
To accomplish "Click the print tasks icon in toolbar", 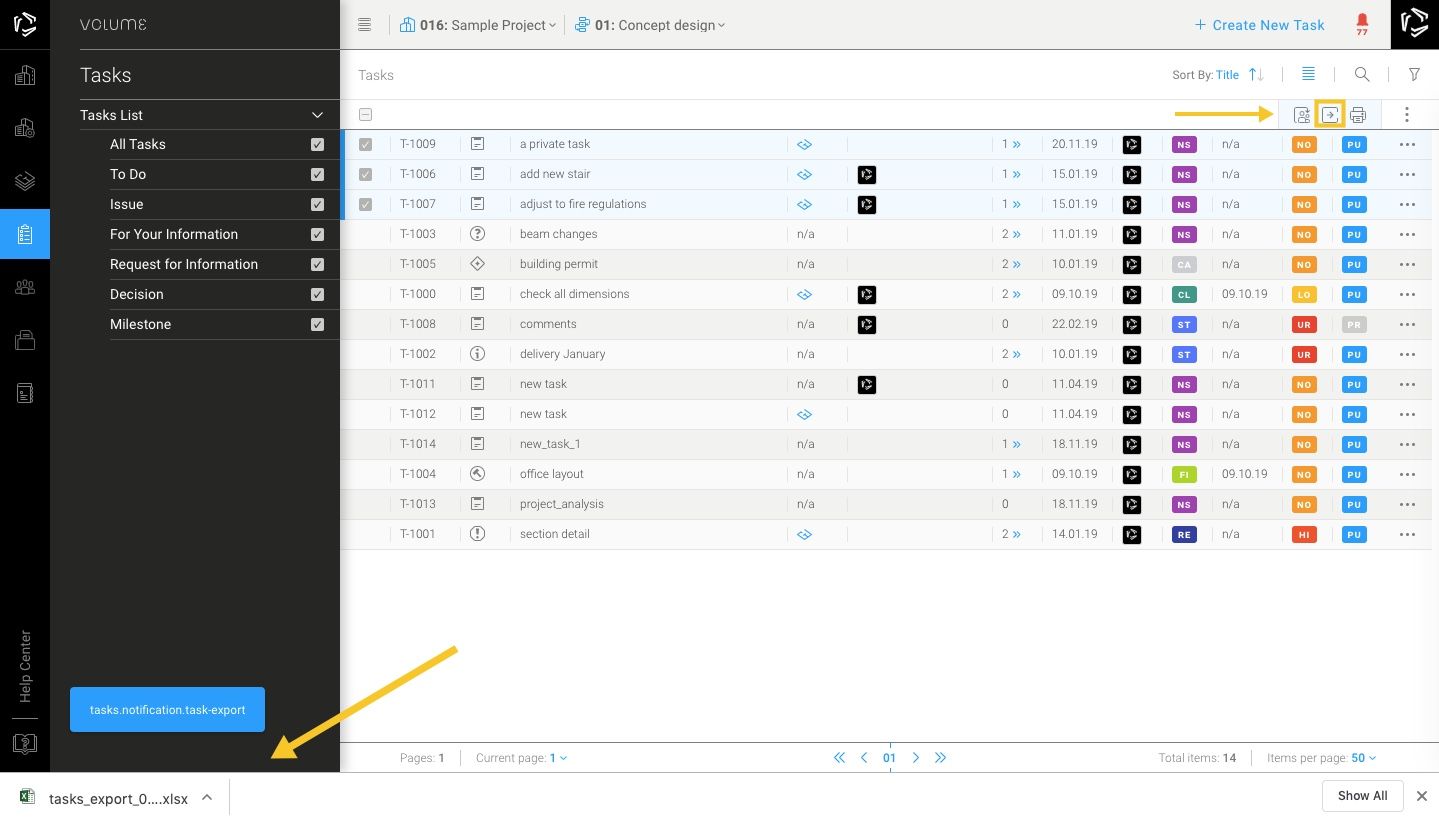I will coord(1358,115).
